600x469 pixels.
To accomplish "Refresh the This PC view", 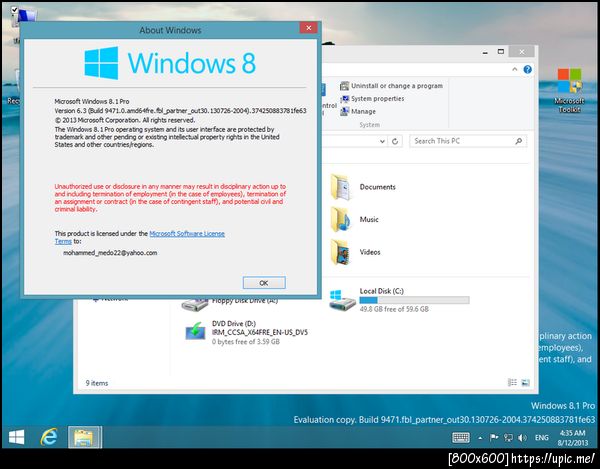I will coord(395,141).
